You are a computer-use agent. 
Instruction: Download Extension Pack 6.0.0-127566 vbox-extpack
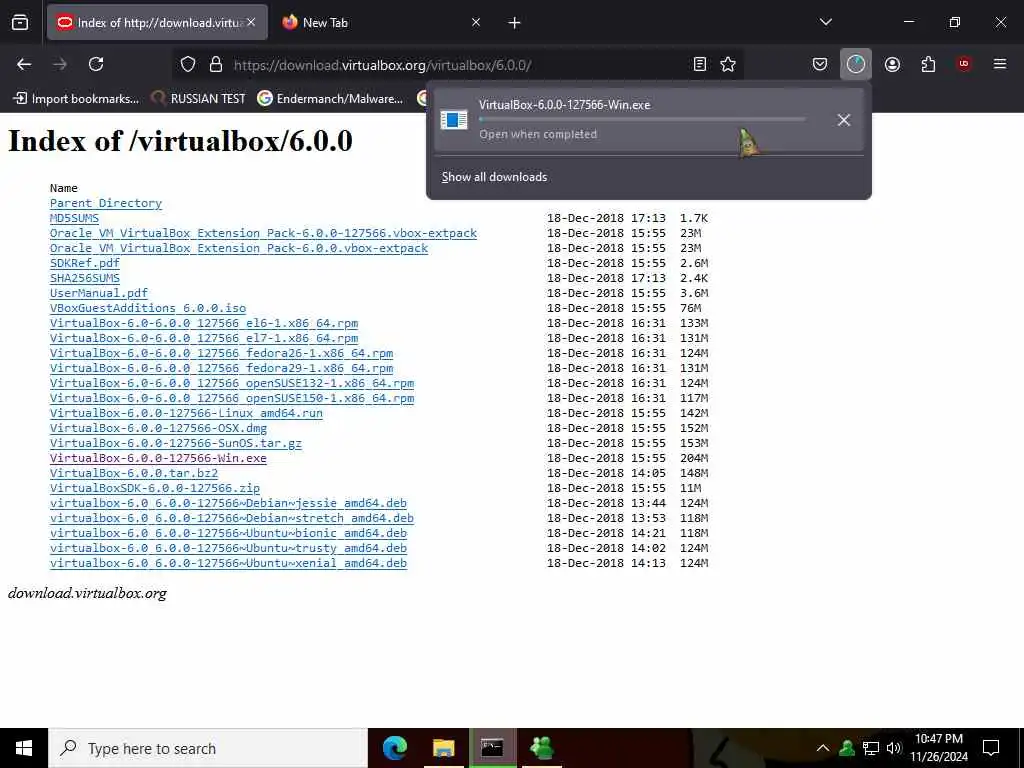point(263,233)
